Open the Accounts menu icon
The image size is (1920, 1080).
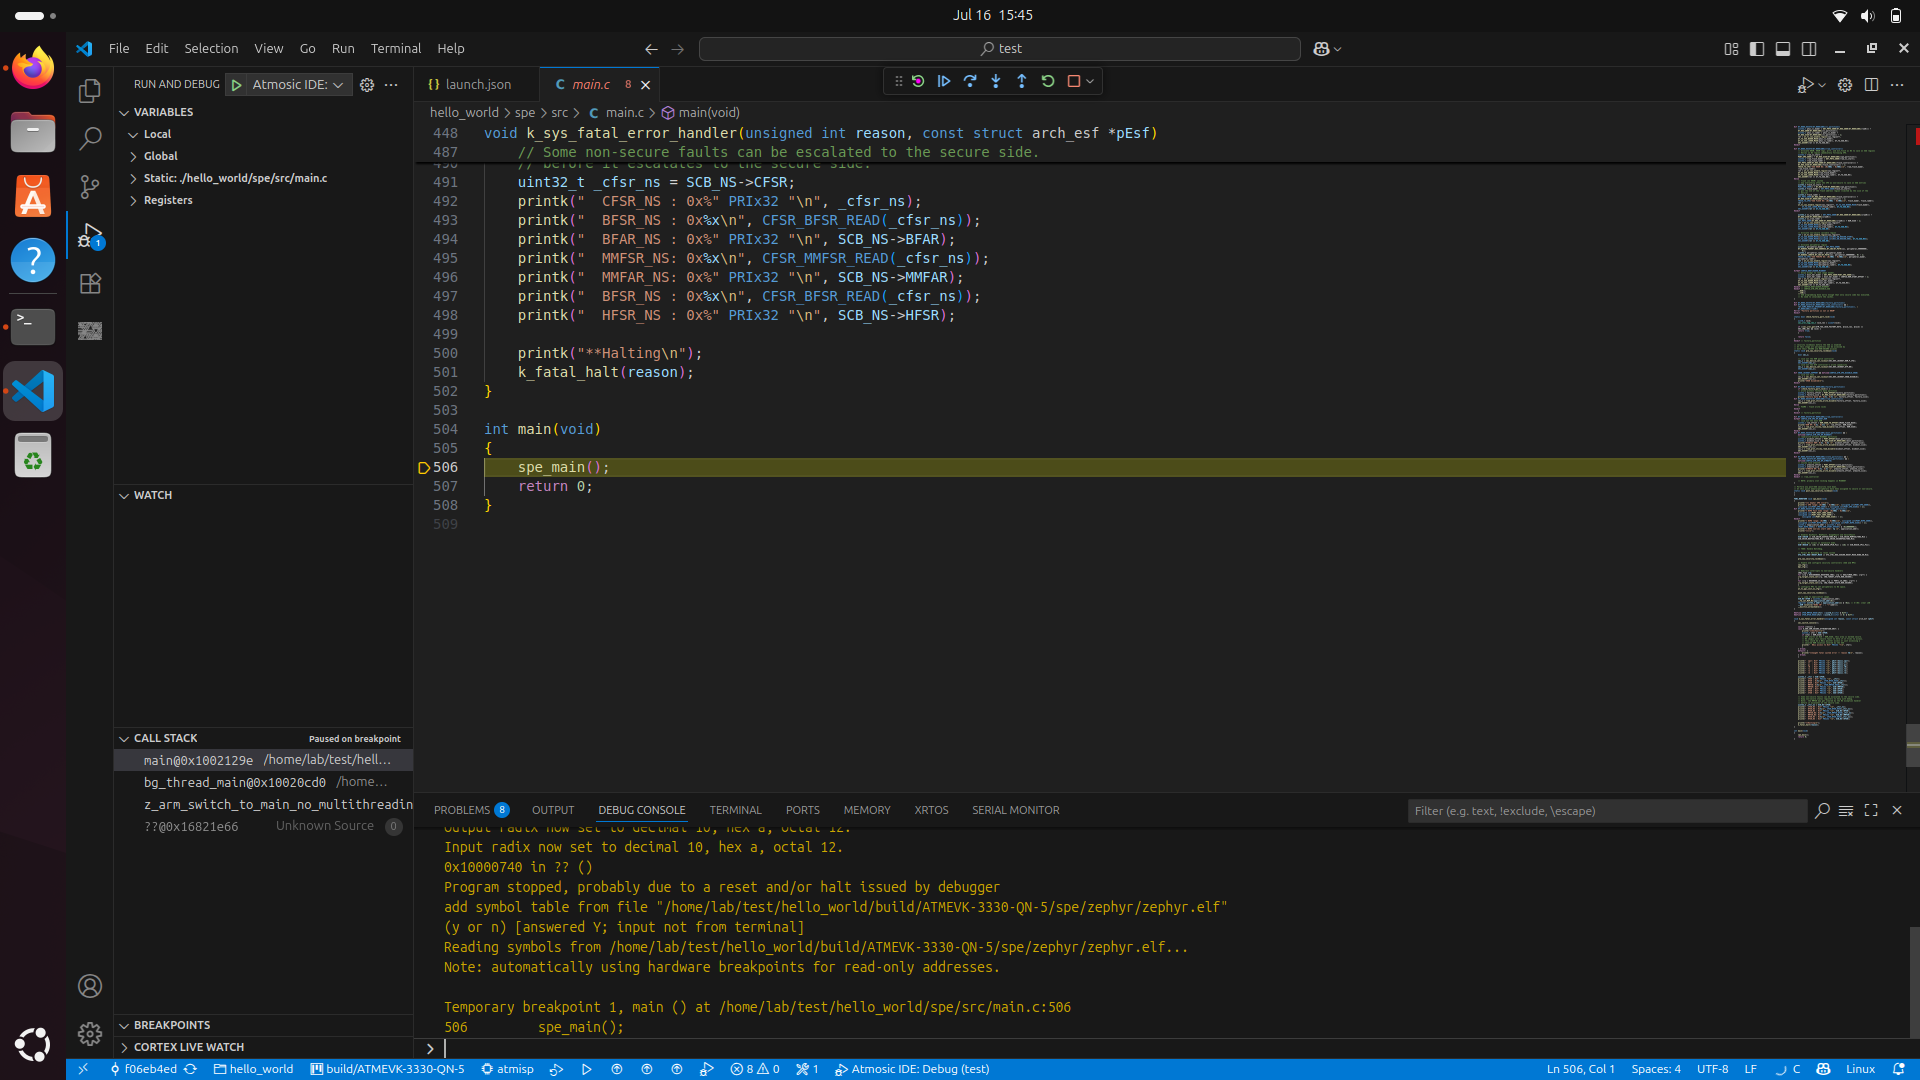pyautogui.click(x=90, y=986)
